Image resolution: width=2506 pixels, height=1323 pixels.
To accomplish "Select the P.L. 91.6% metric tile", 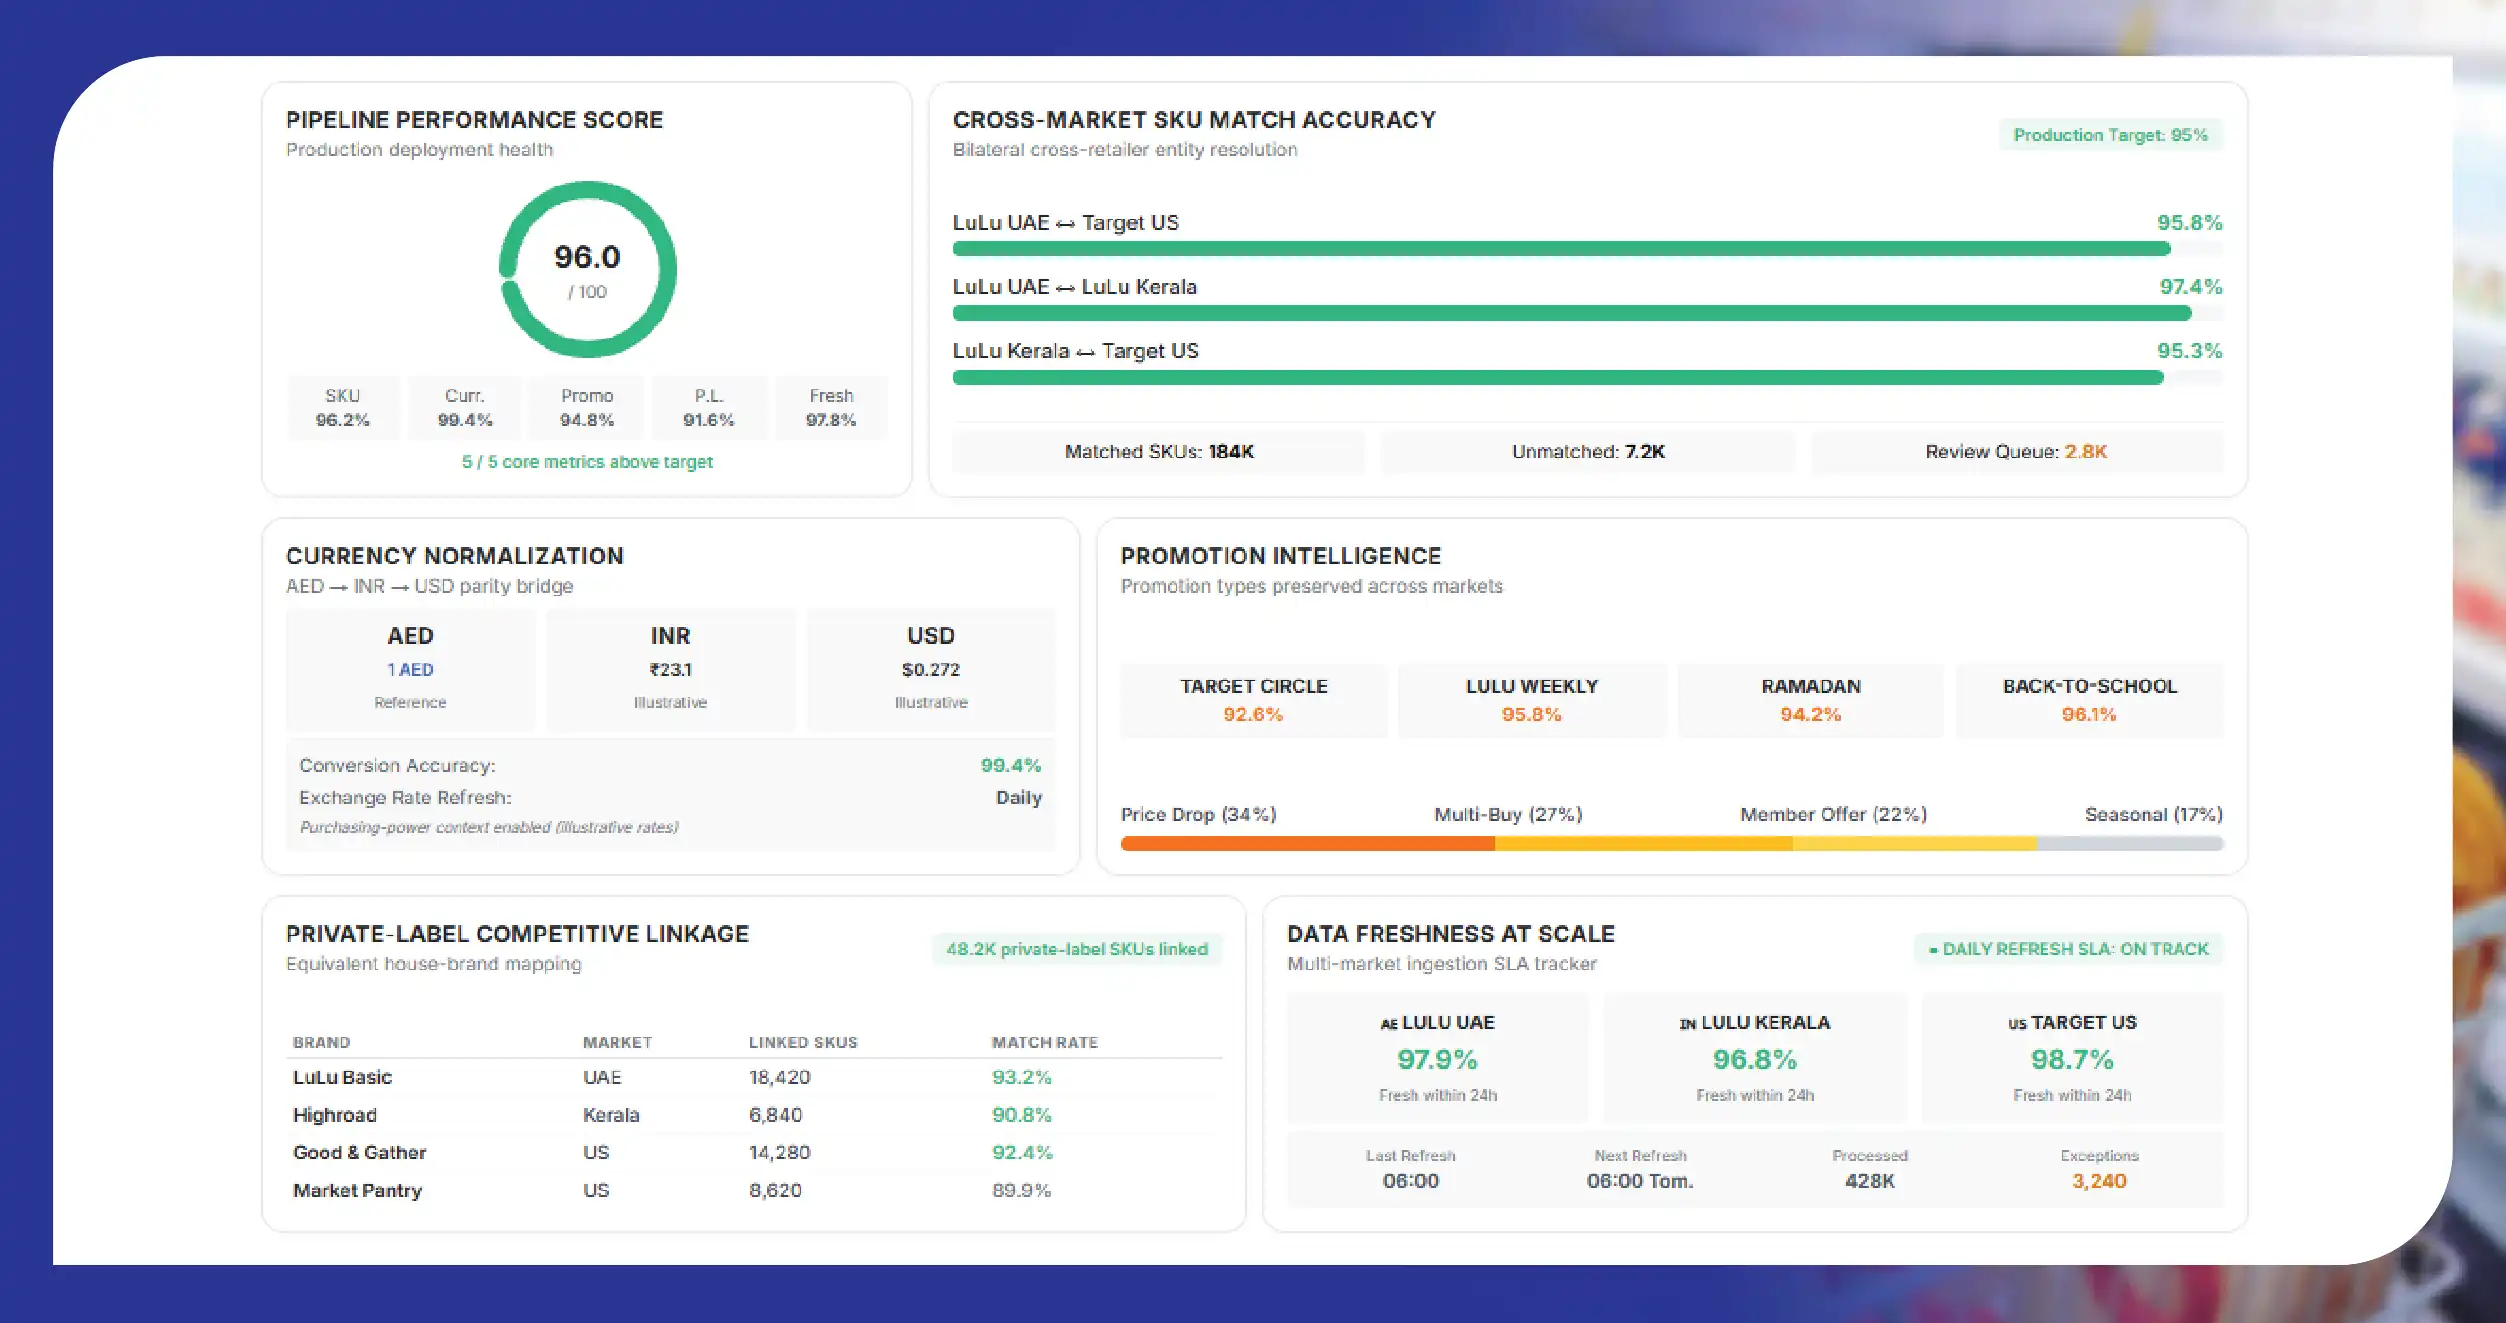I will coord(709,408).
